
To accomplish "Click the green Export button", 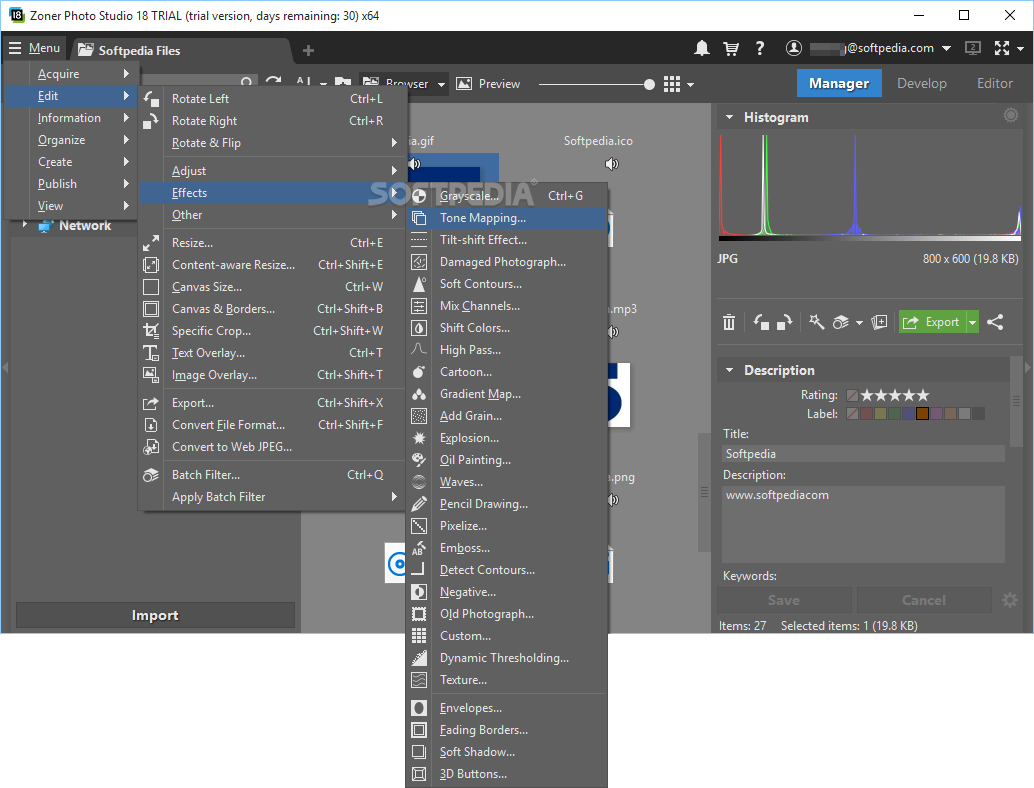I will [x=932, y=322].
